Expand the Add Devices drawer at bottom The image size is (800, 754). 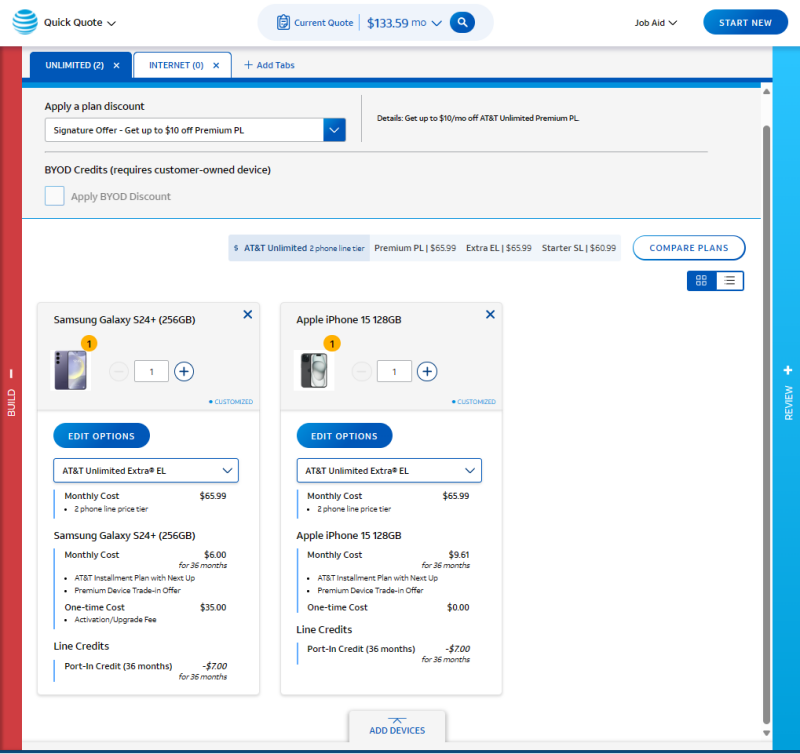(397, 726)
